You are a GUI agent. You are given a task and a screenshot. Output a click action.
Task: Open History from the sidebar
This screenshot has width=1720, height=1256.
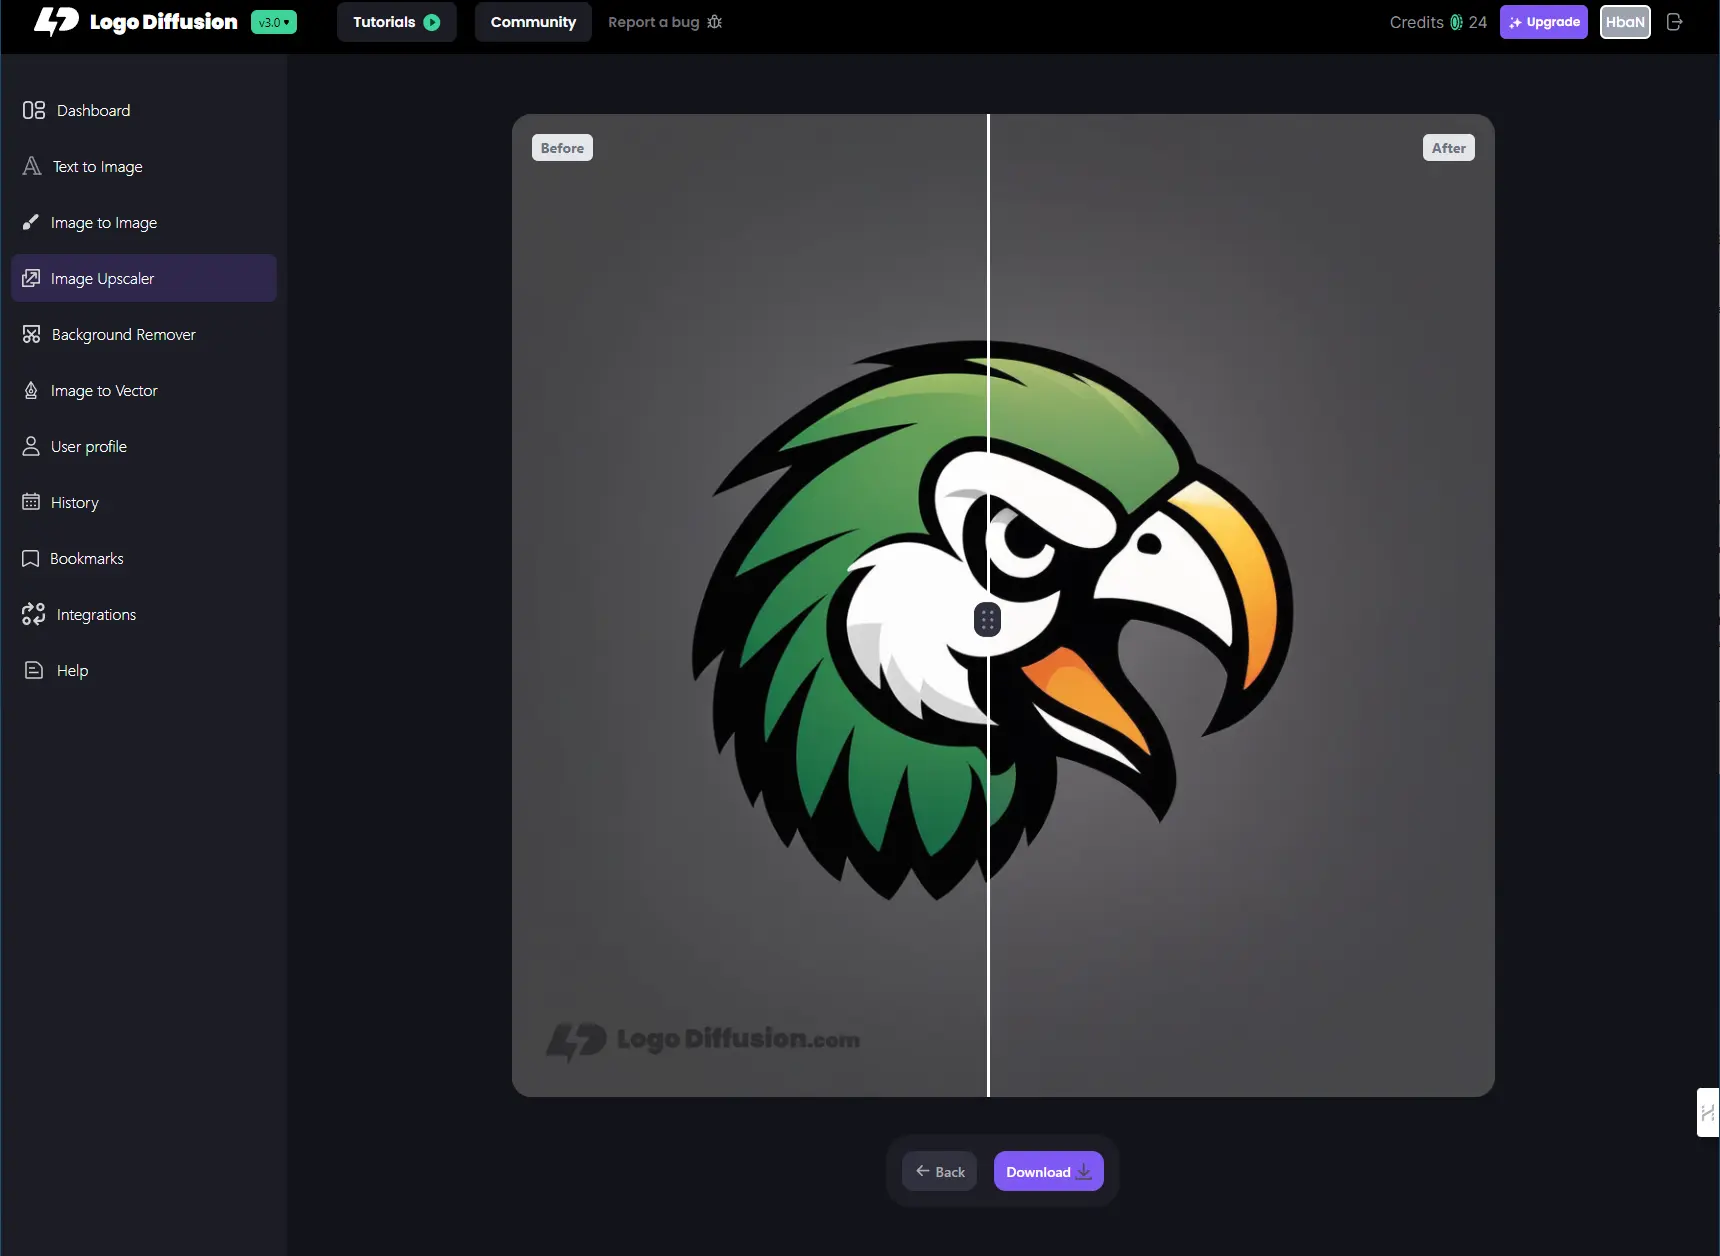pyautogui.click(x=144, y=502)
